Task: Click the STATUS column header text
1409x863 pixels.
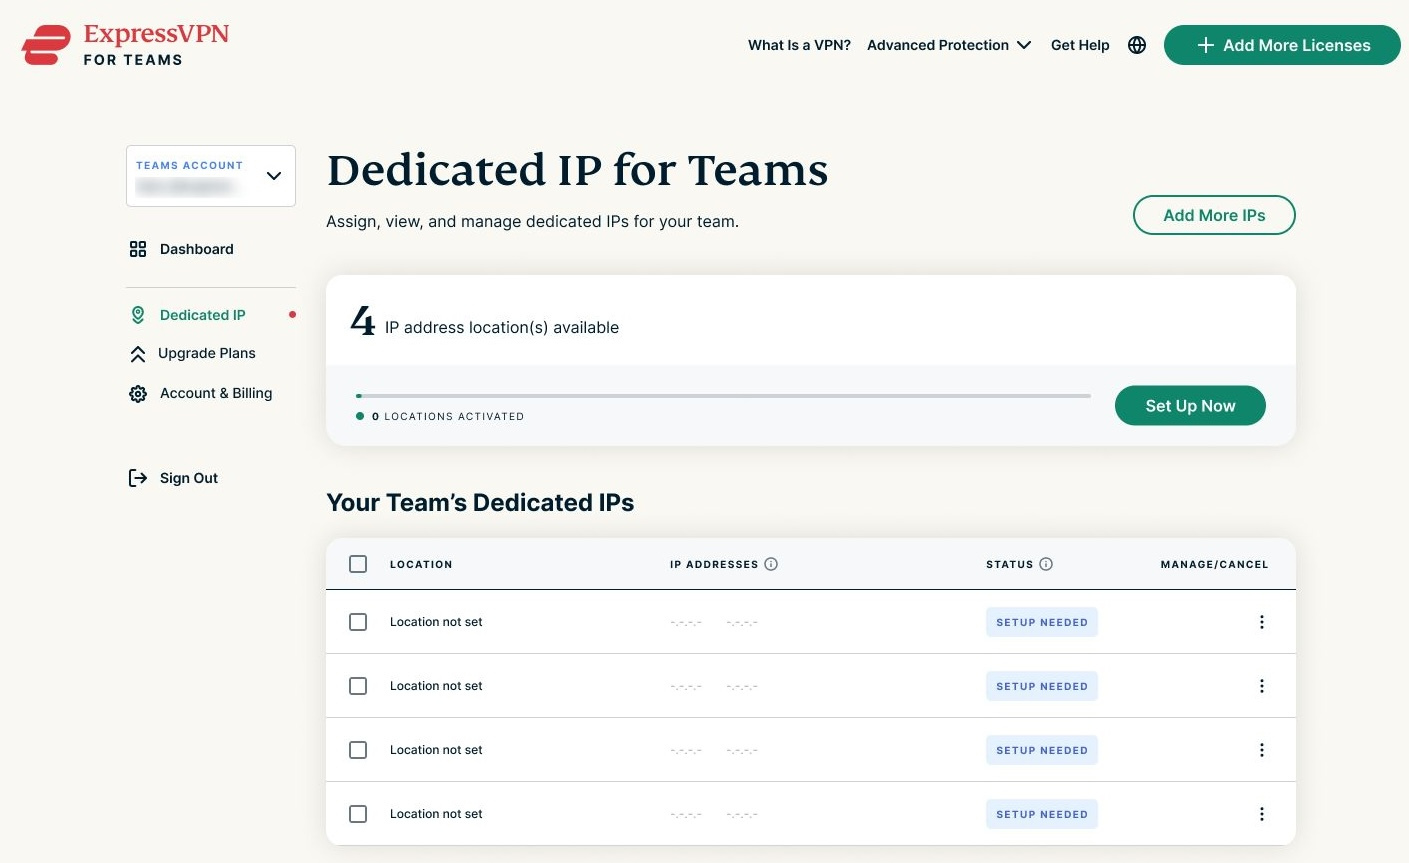Action: (1010, 564)
